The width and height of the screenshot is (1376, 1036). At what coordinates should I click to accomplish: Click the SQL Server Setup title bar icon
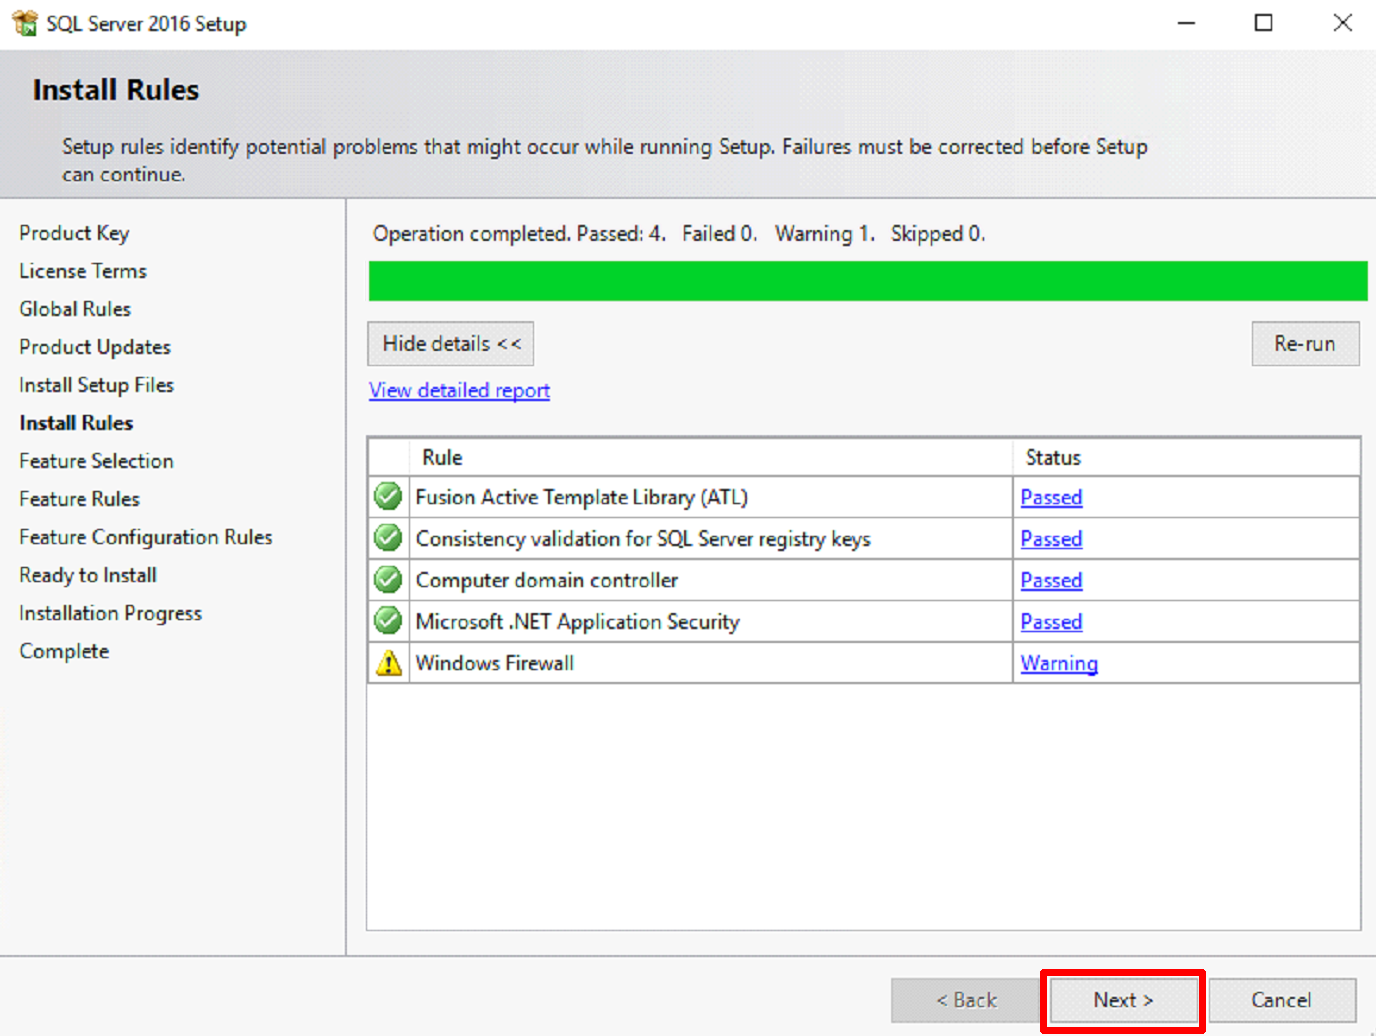[x=24, y=23]
